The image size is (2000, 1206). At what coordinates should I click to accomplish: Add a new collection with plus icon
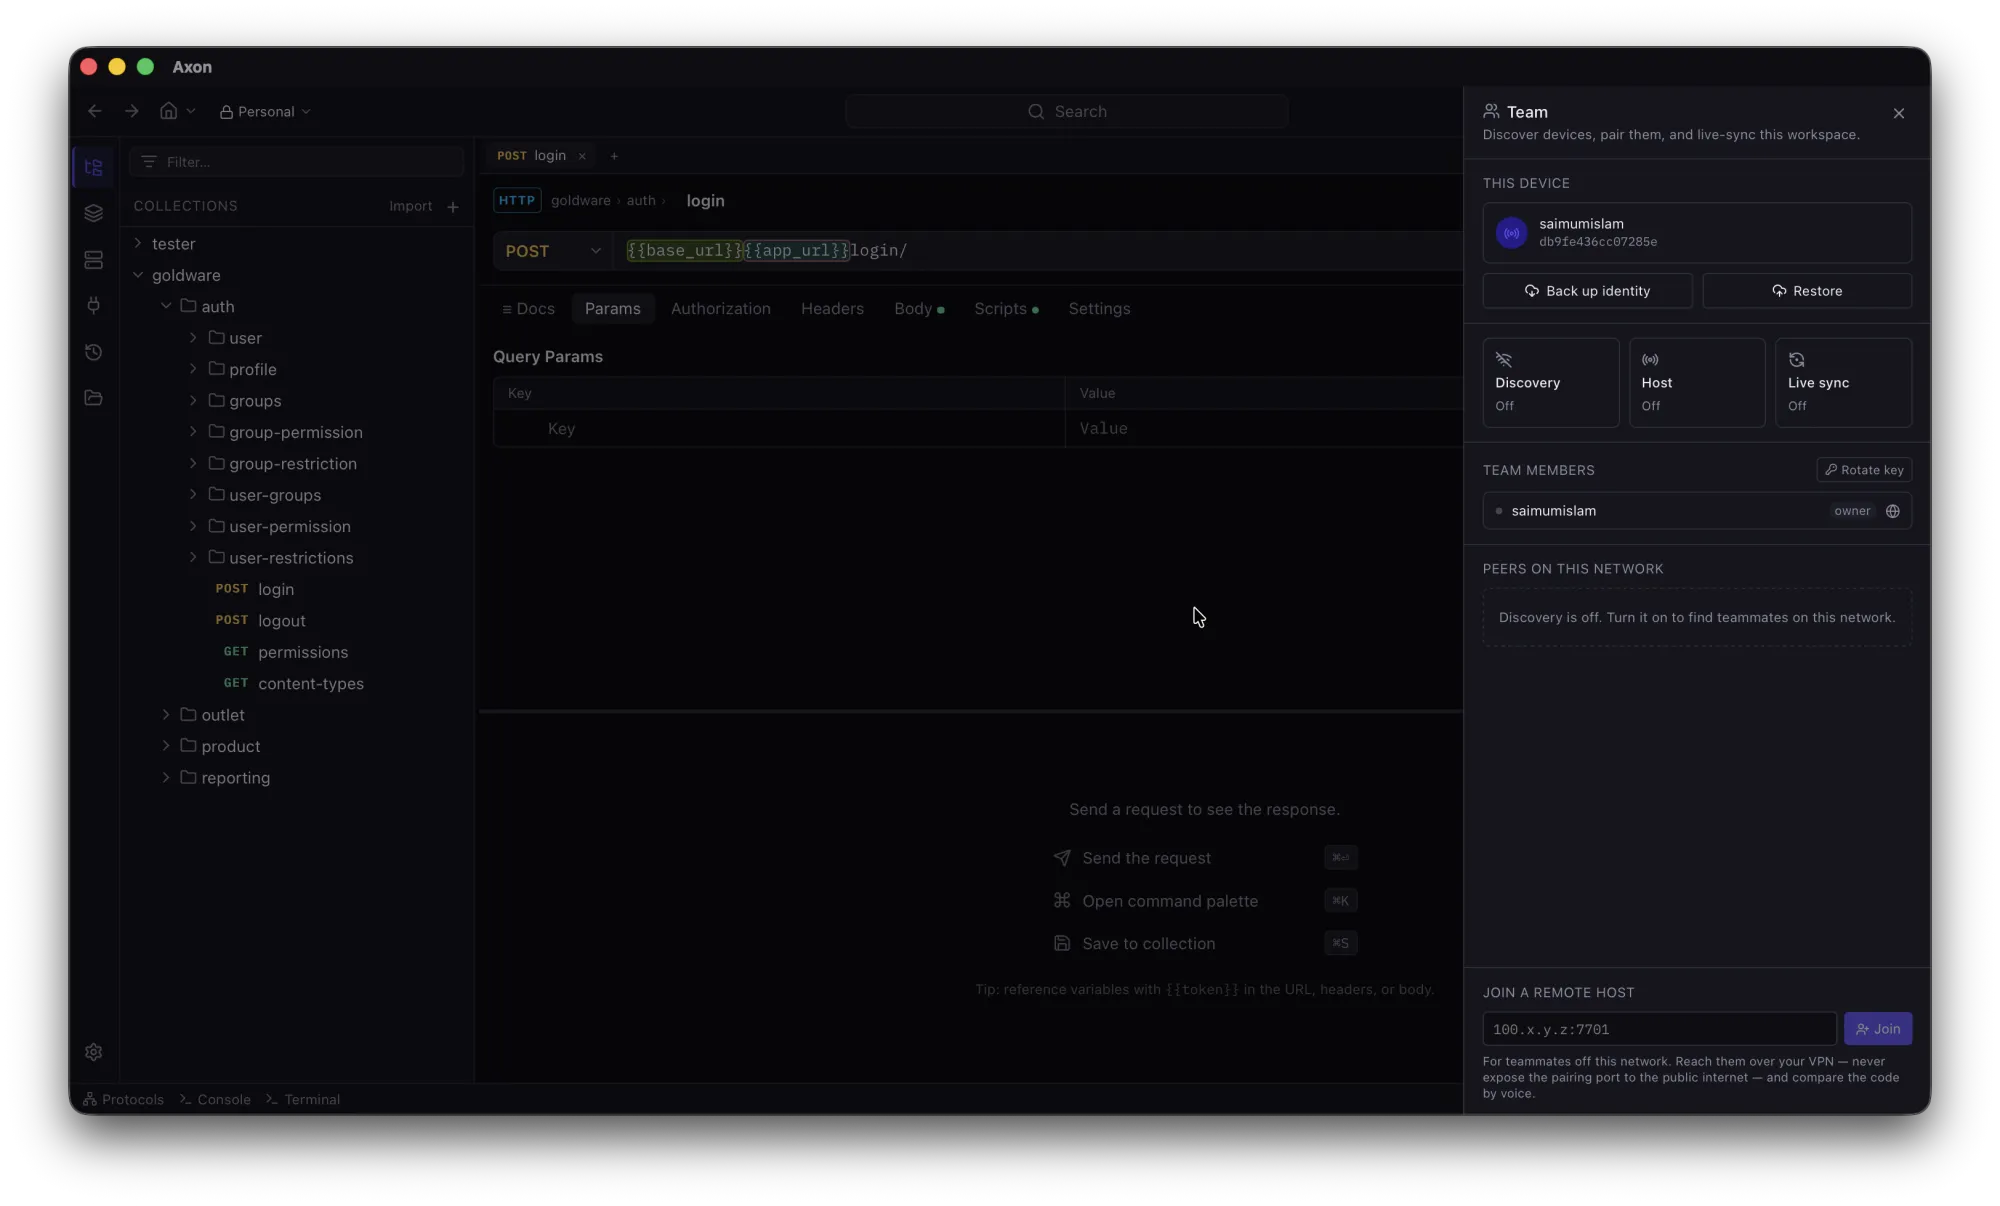tap(453, 207)
